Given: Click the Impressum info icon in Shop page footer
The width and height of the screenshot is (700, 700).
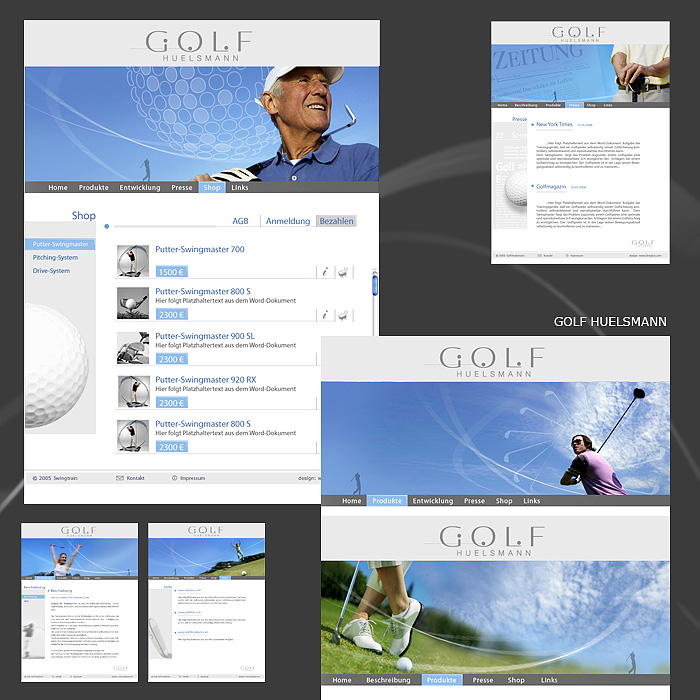Looking at the screenshot, I should (175, 478).
